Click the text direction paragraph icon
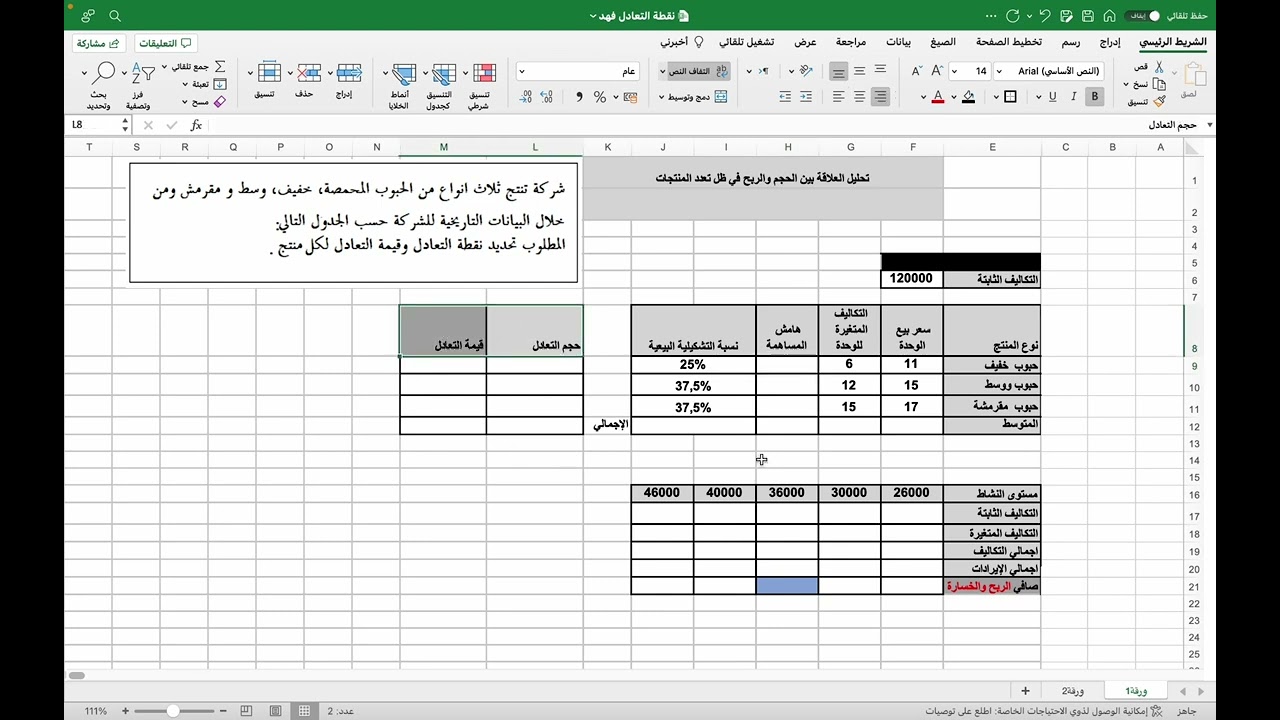1280x720 pixels. pos(765,70)
